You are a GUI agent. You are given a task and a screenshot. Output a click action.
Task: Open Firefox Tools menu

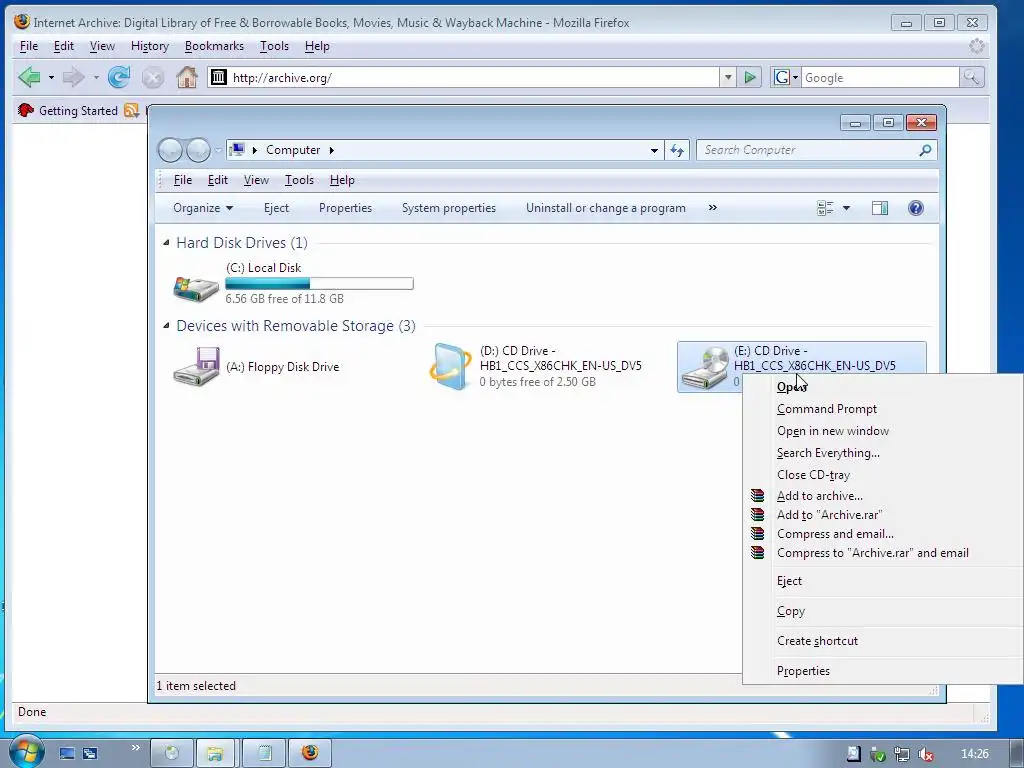[274, 46]
